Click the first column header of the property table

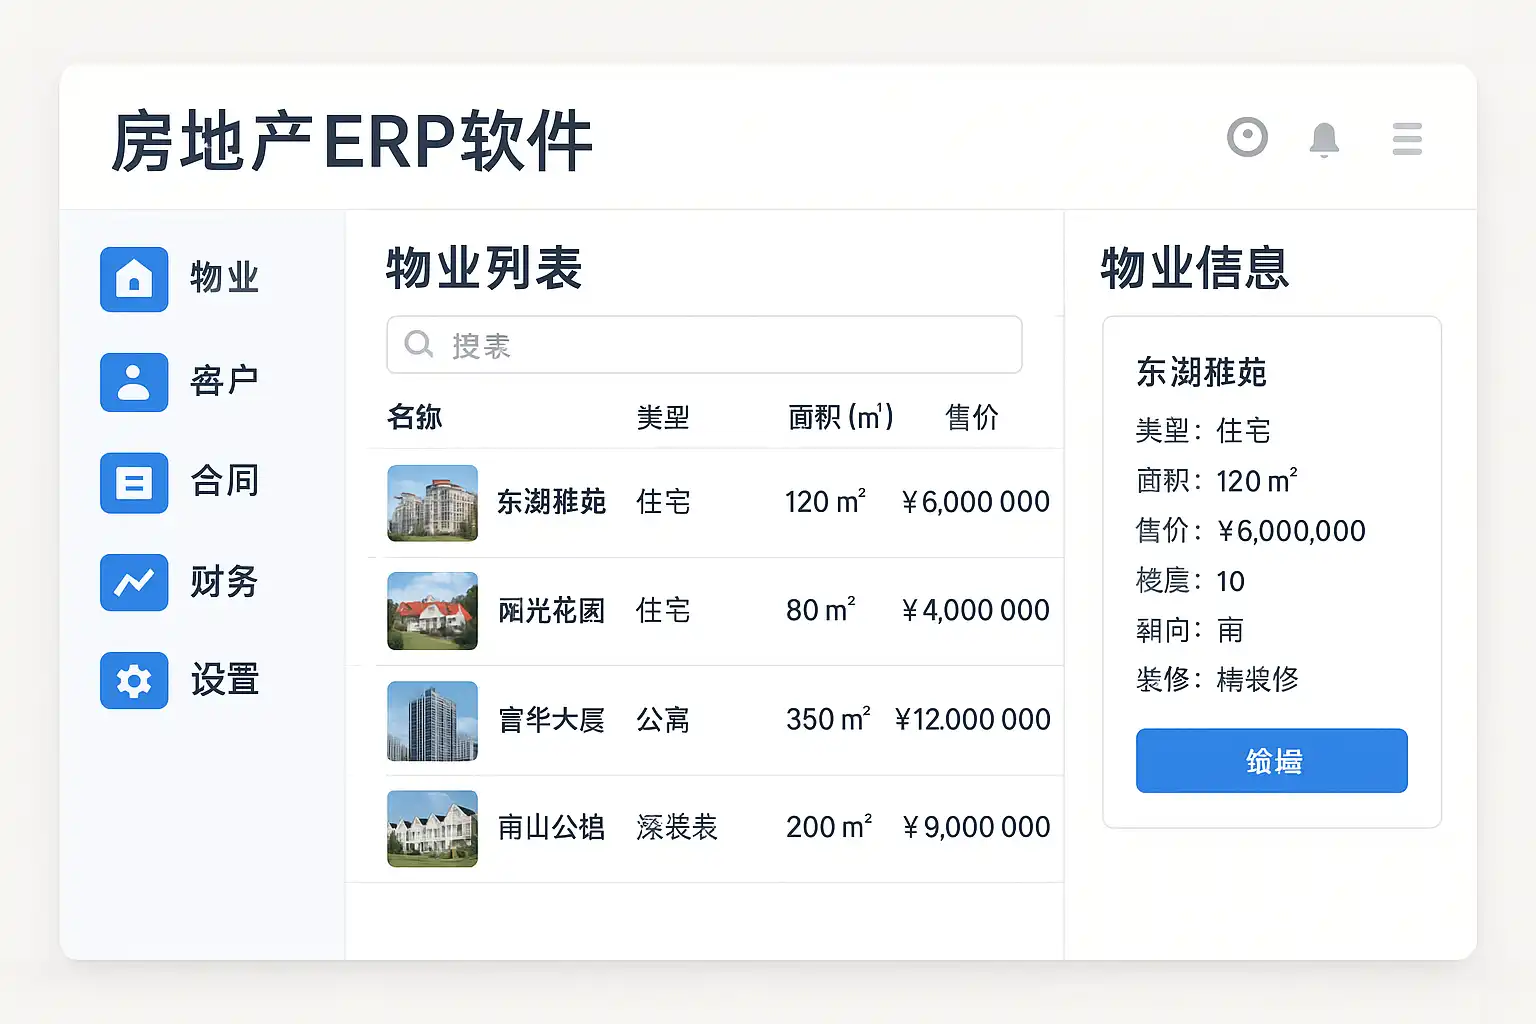pyautogui.click(x=415, y=417)
